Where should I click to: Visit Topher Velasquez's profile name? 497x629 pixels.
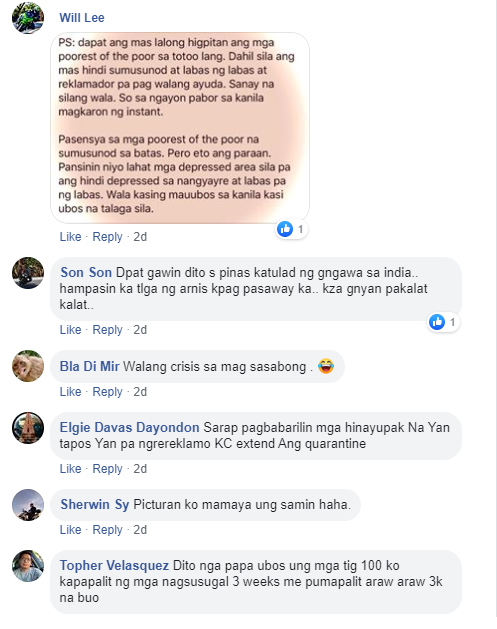pos(114,566)
